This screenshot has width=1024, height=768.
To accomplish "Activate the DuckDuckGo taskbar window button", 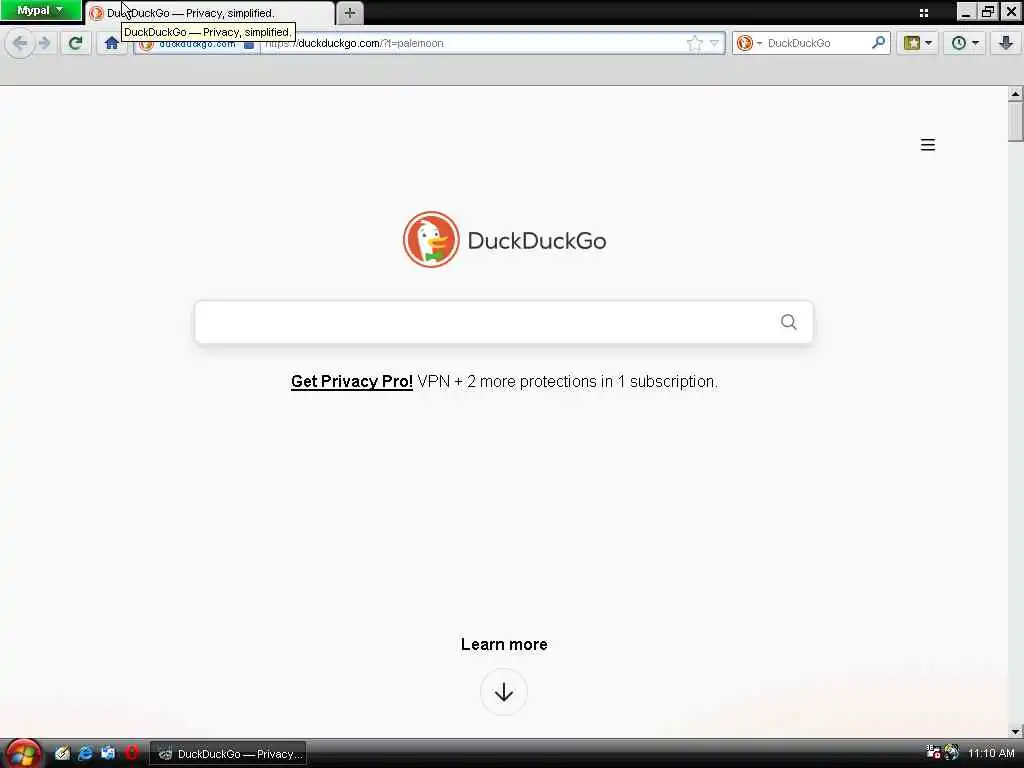I will click(x=229, y=754).
